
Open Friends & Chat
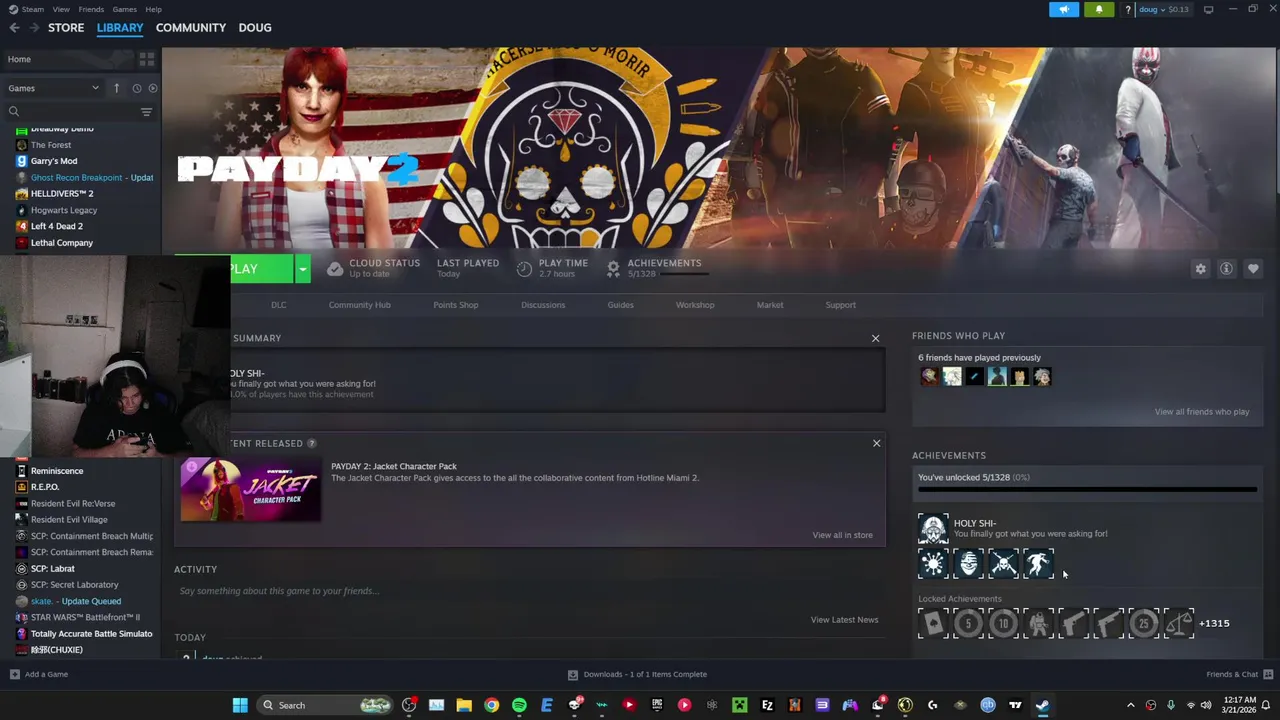pos(1238,674)
